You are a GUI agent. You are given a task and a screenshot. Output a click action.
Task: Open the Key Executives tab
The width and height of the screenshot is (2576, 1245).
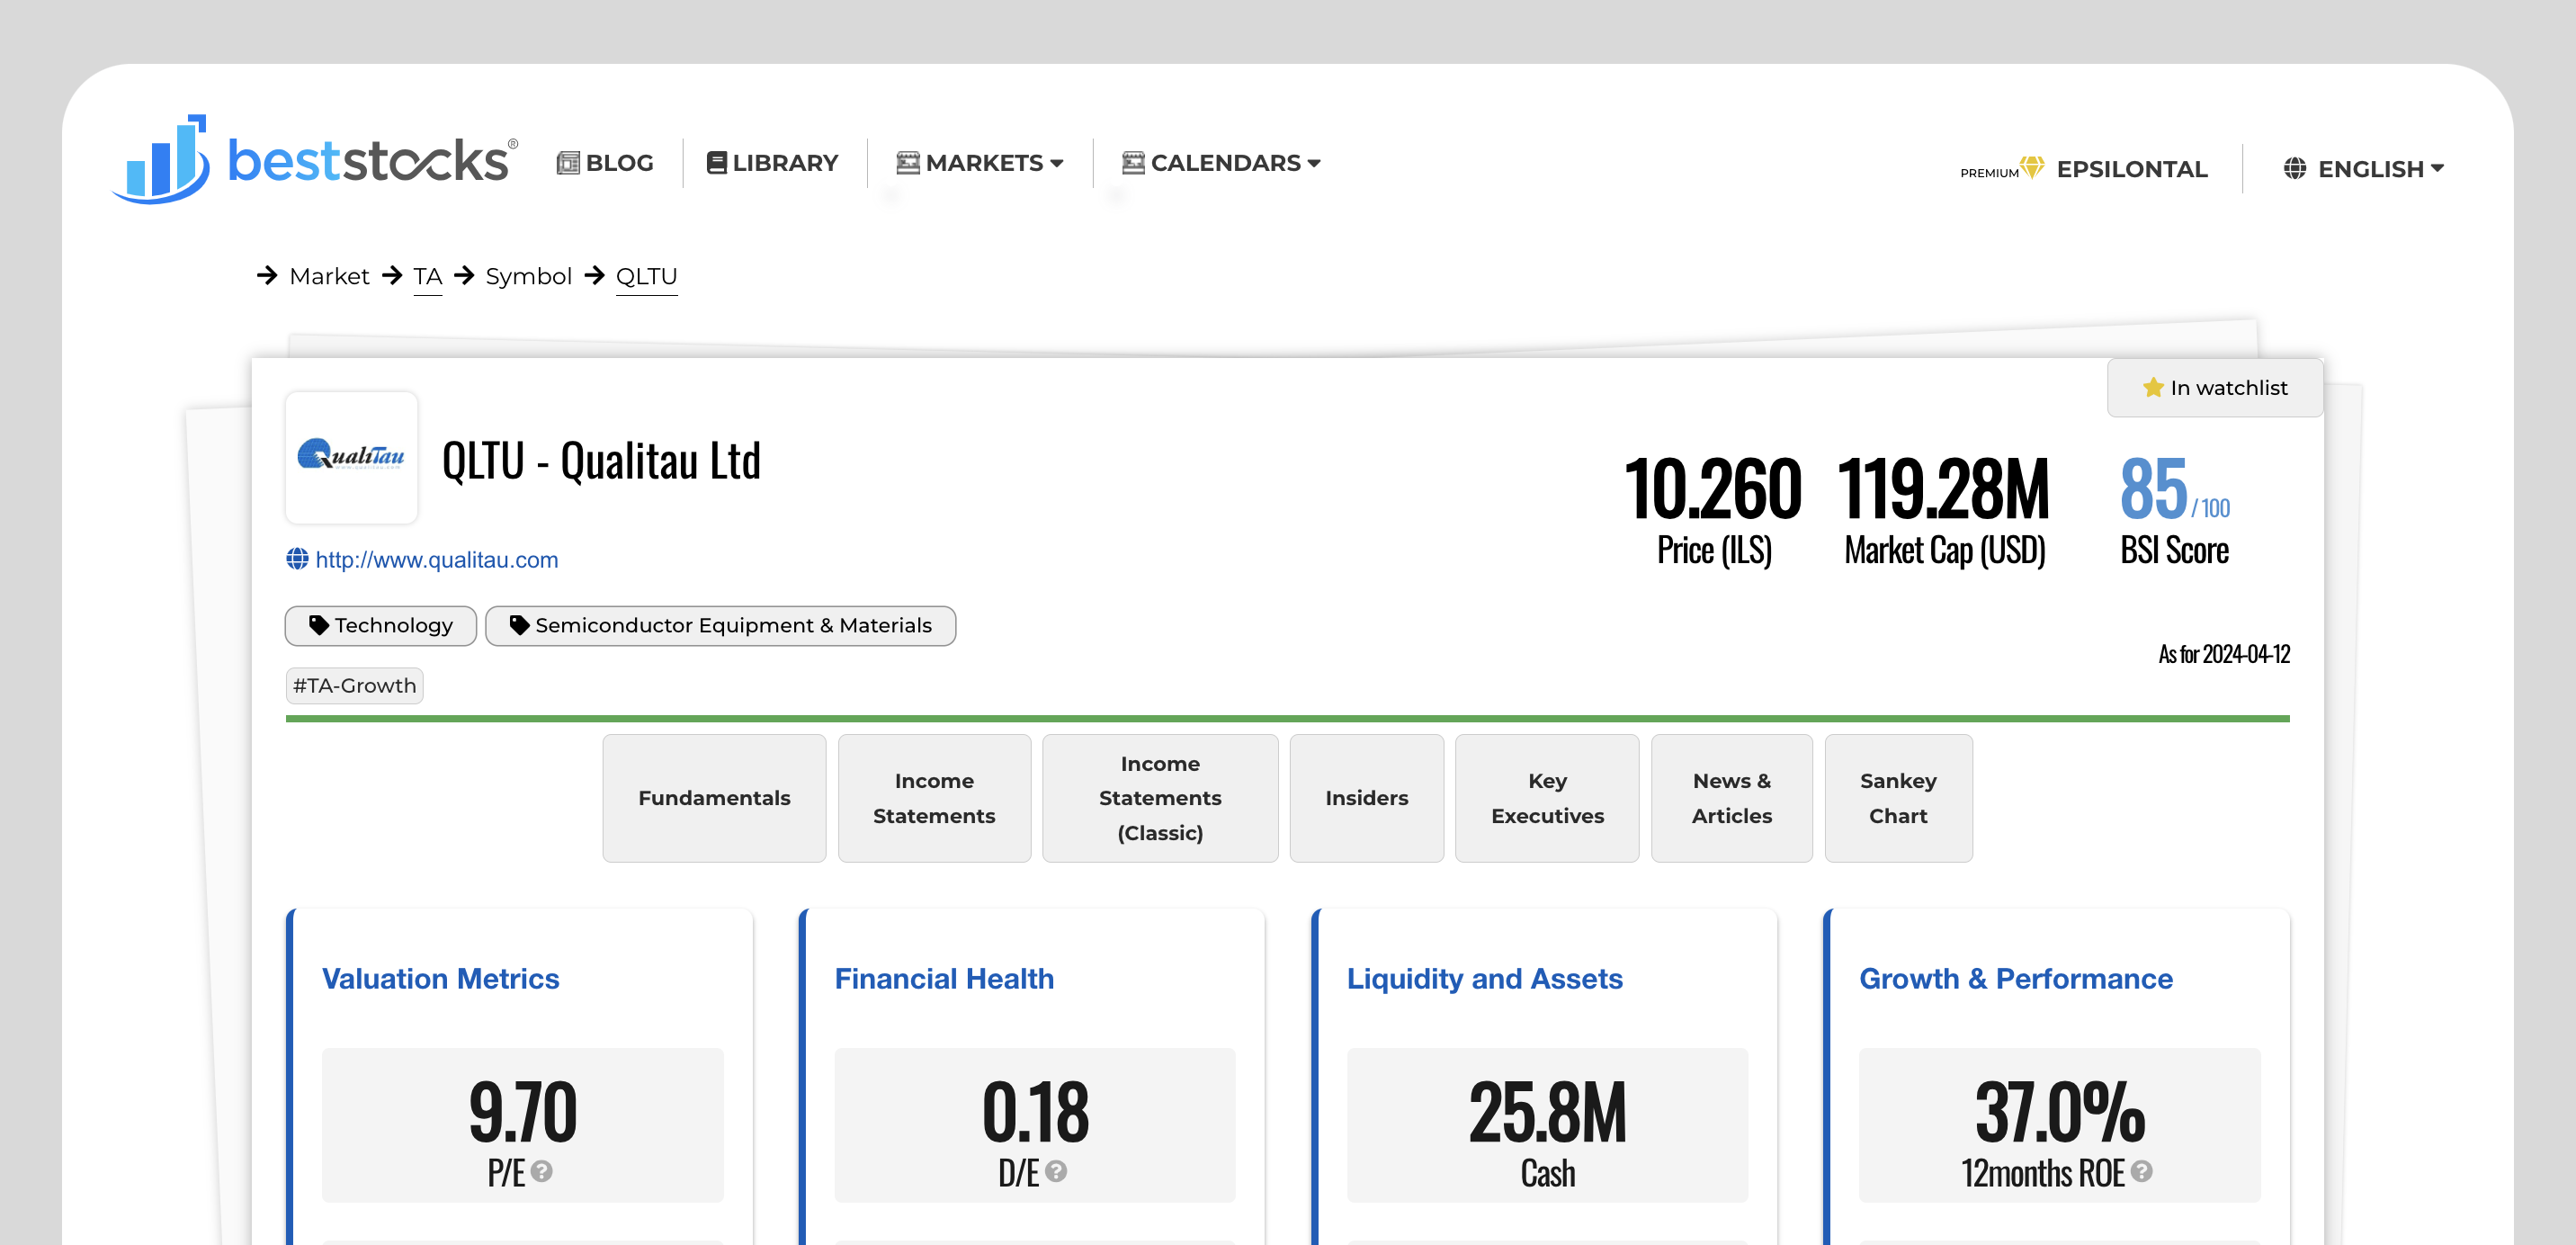tap(1546, 798)
